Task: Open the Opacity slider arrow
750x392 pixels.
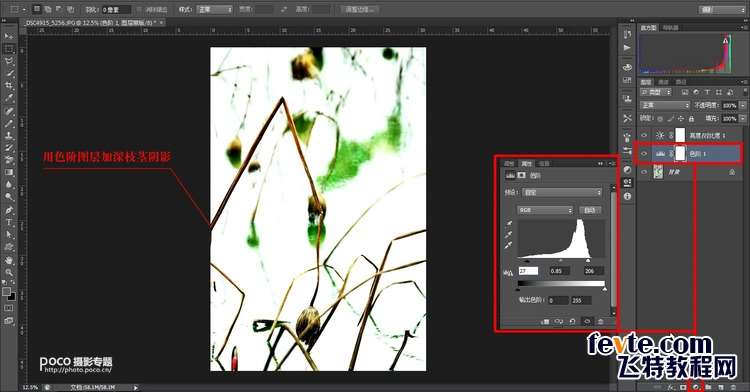Action: [743, 105]
